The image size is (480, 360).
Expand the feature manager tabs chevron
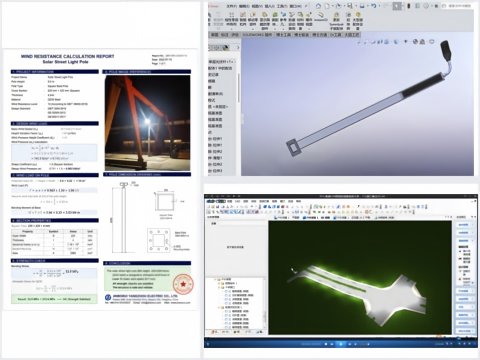[x=238, y=47]
